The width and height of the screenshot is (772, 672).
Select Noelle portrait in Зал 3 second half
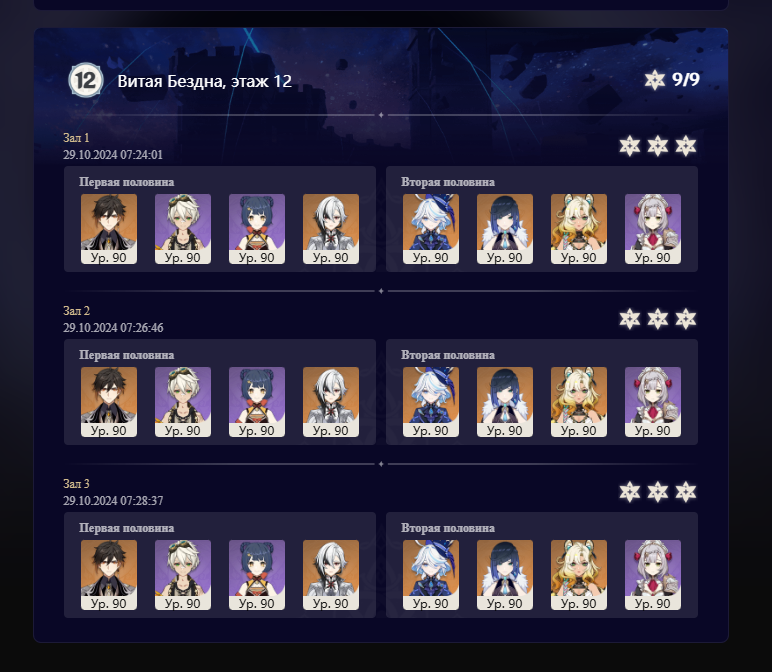(653, 575)
